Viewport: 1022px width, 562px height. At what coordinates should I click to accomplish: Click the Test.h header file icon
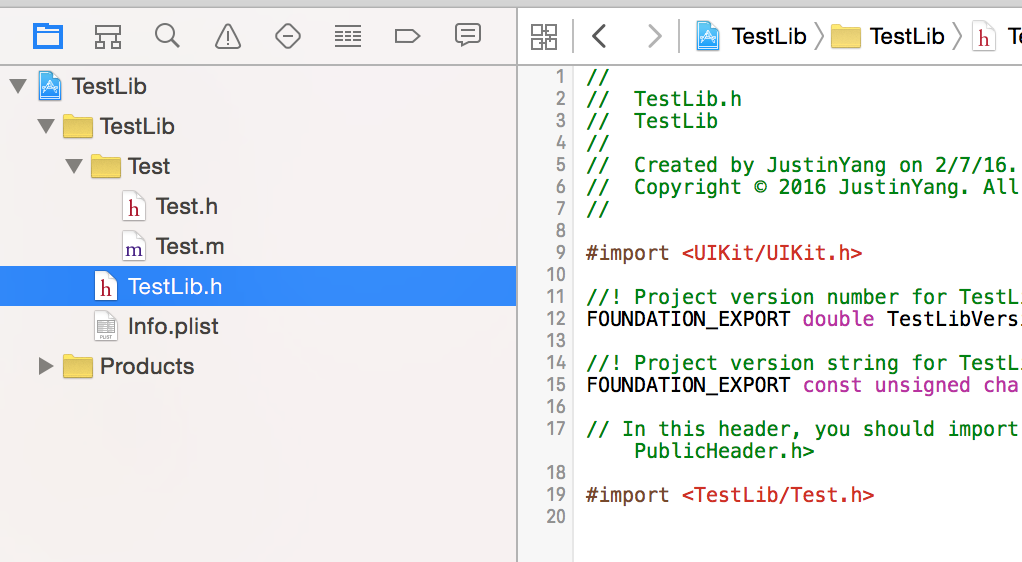(x=134, y=207)
